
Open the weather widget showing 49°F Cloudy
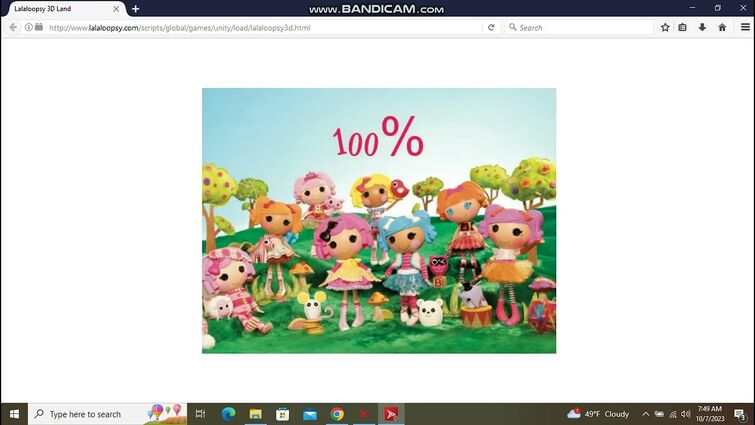(x=598, y=414)
